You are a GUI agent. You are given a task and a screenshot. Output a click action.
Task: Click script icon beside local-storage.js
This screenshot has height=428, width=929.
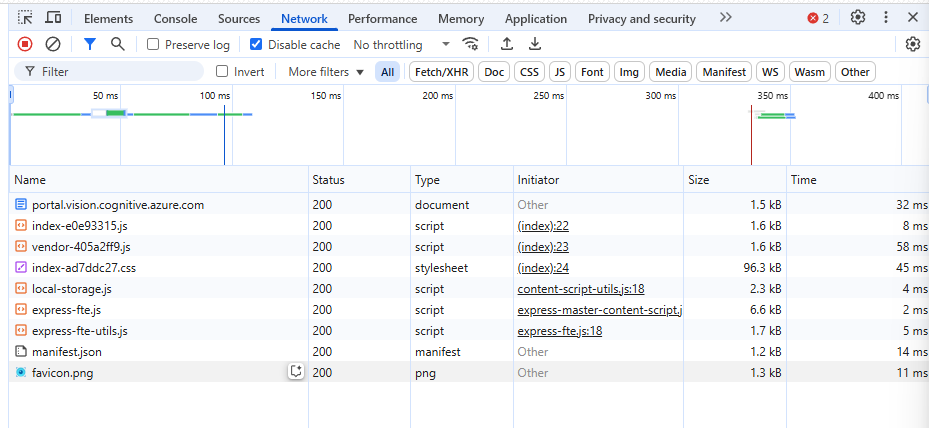click(21, 289)
